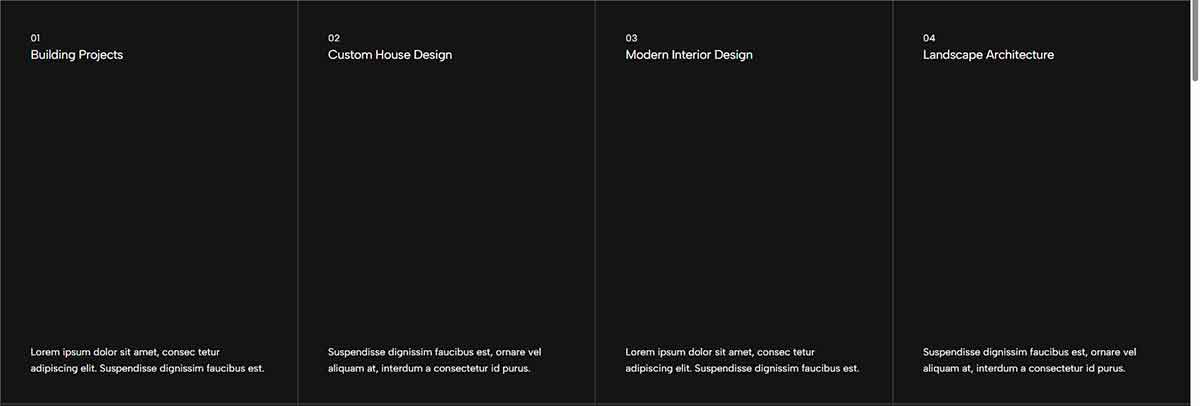Click the Modern Interior Design description text
The width and height of the screenshot is (1200, 406).
coord(742,360)
